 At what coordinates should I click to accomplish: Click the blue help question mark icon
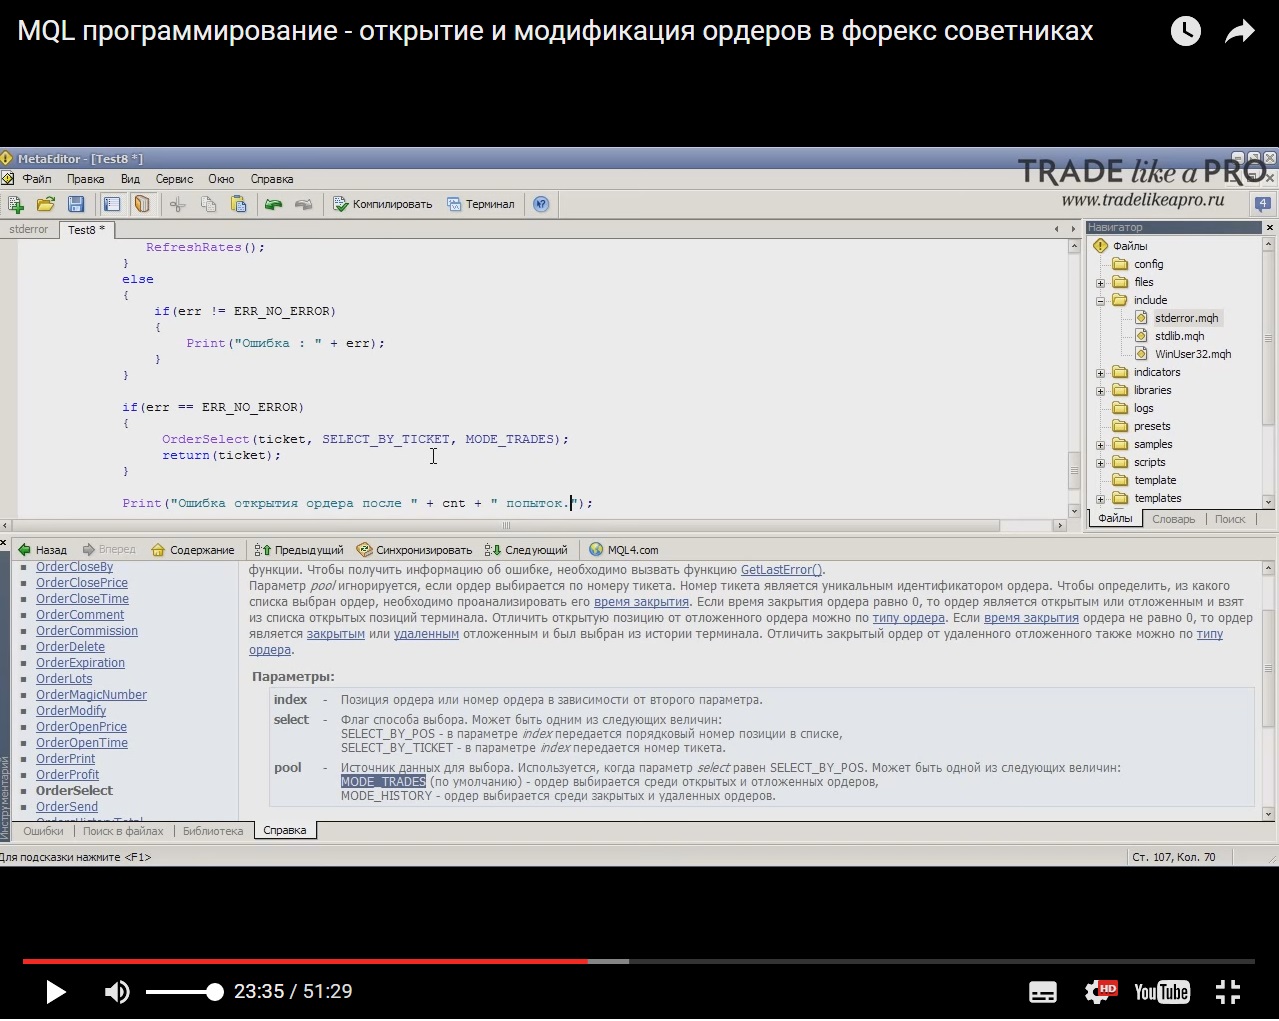[x=541, y=204]
